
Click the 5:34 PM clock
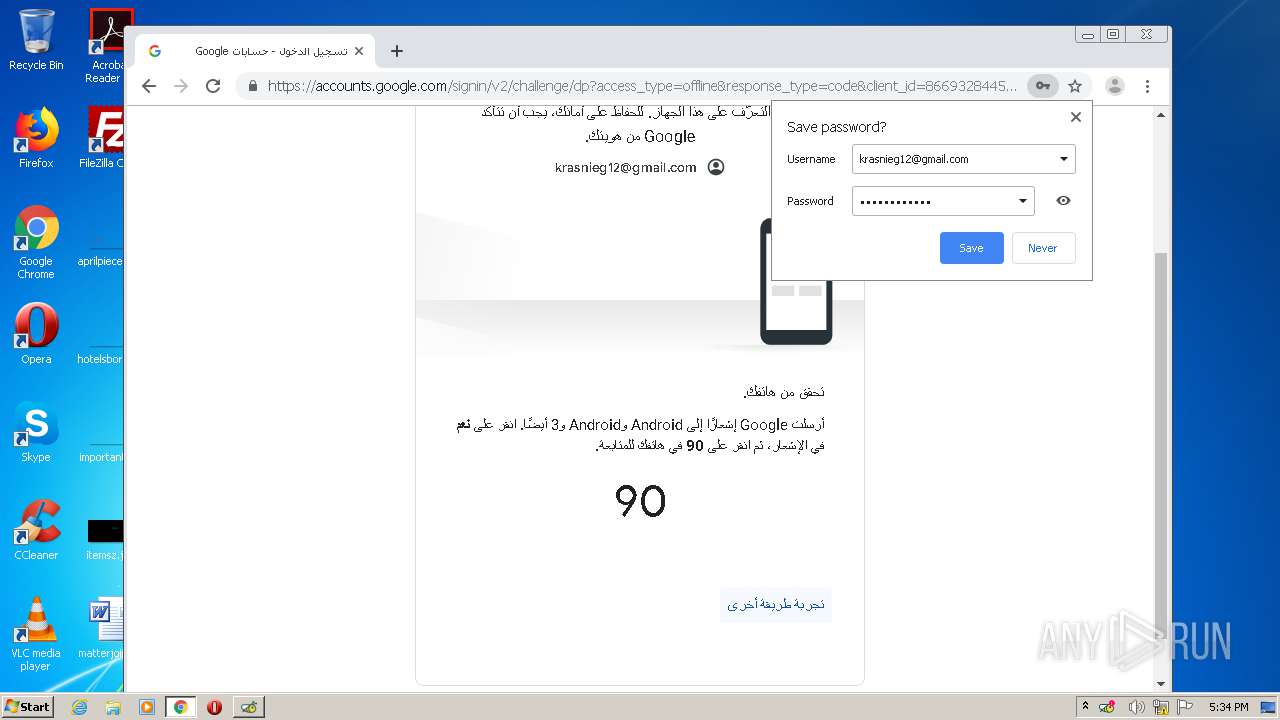click(x=1228, y=707)
